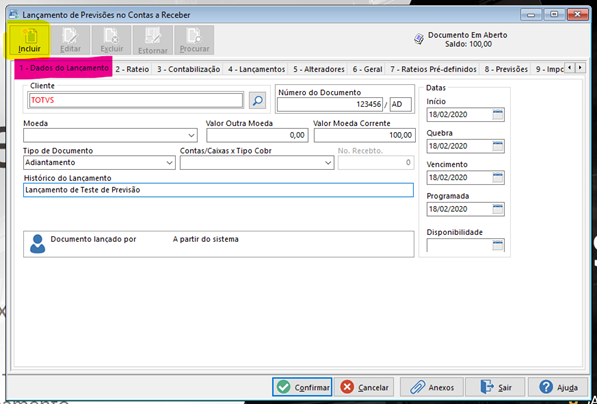
Task: Click the Cancelar button
Action: pos(364,387)
